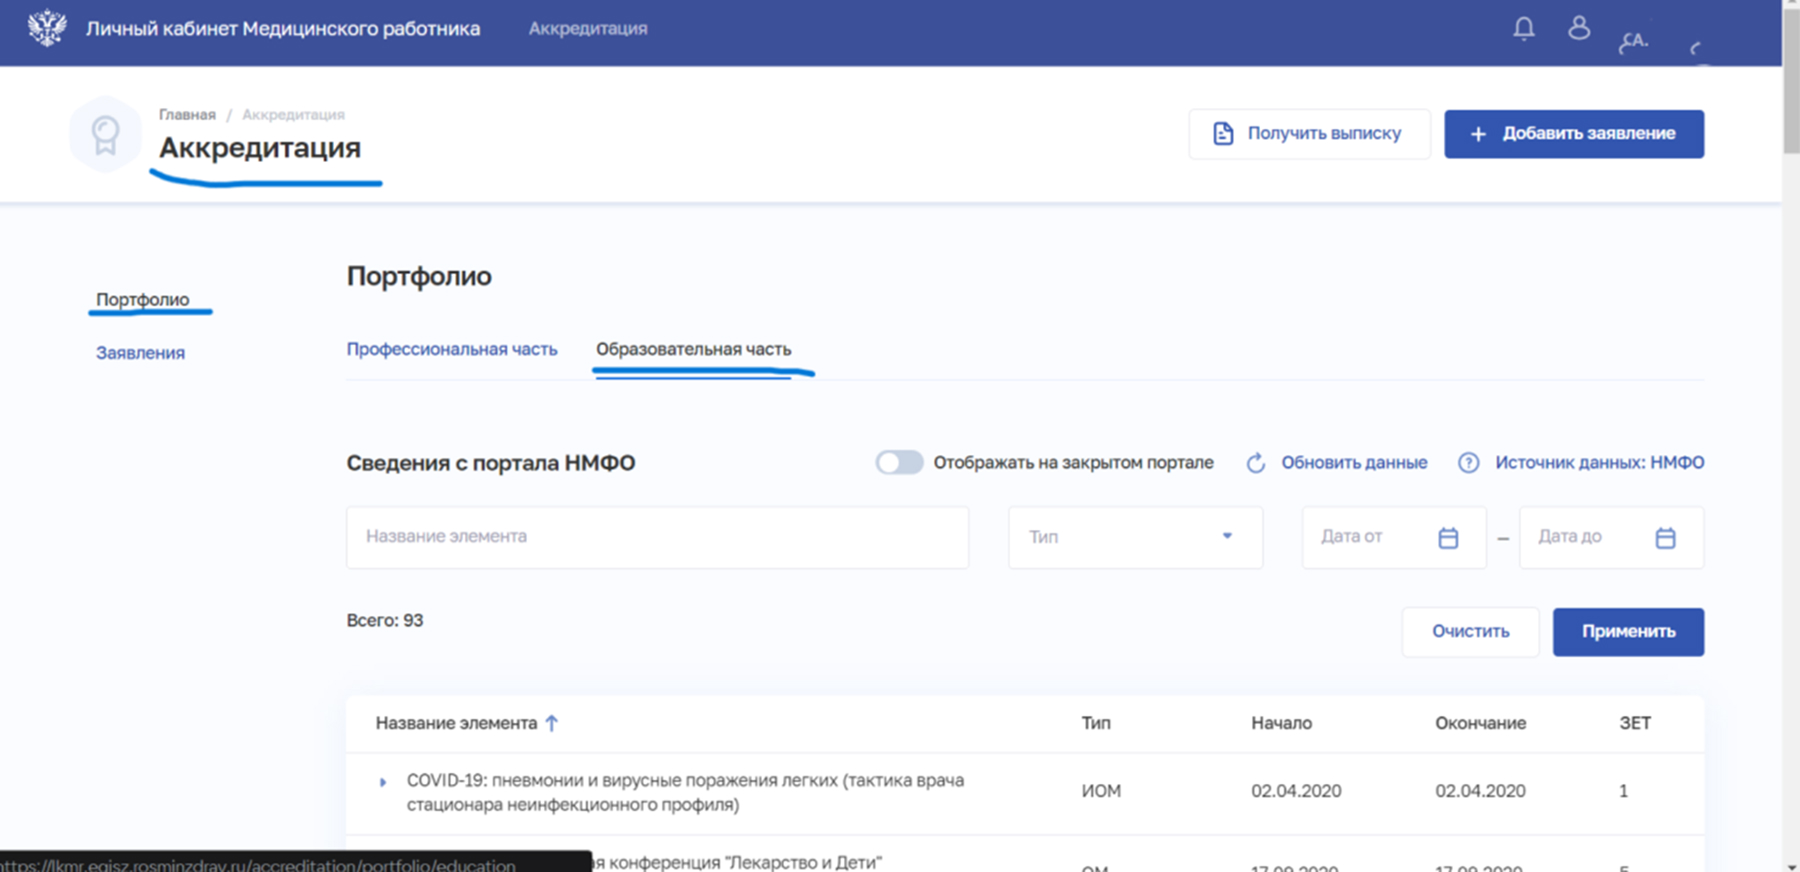Open Заявления in the side menu
Image resolution: width=1800 pixels, height=872 pixels.
pos(140,353)
